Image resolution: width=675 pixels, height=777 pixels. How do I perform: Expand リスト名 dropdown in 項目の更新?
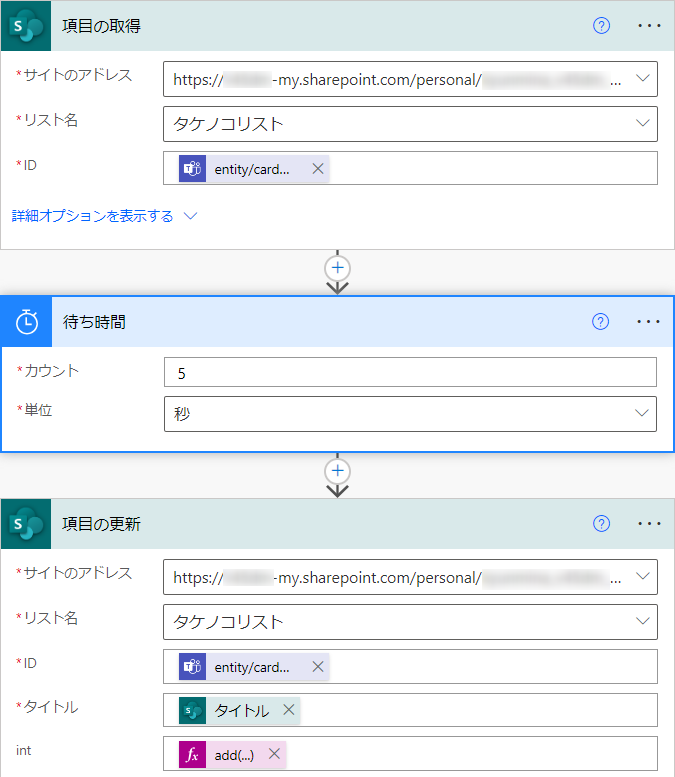643,621
